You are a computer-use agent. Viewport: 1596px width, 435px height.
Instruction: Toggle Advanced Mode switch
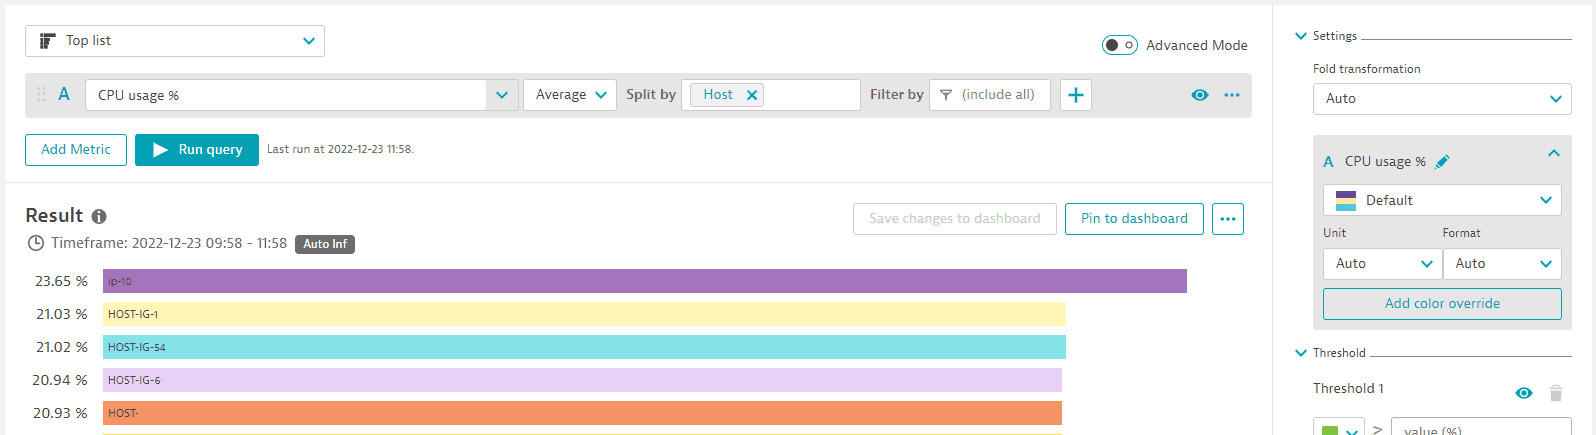pyautogui.click(x=1119, y=45)
